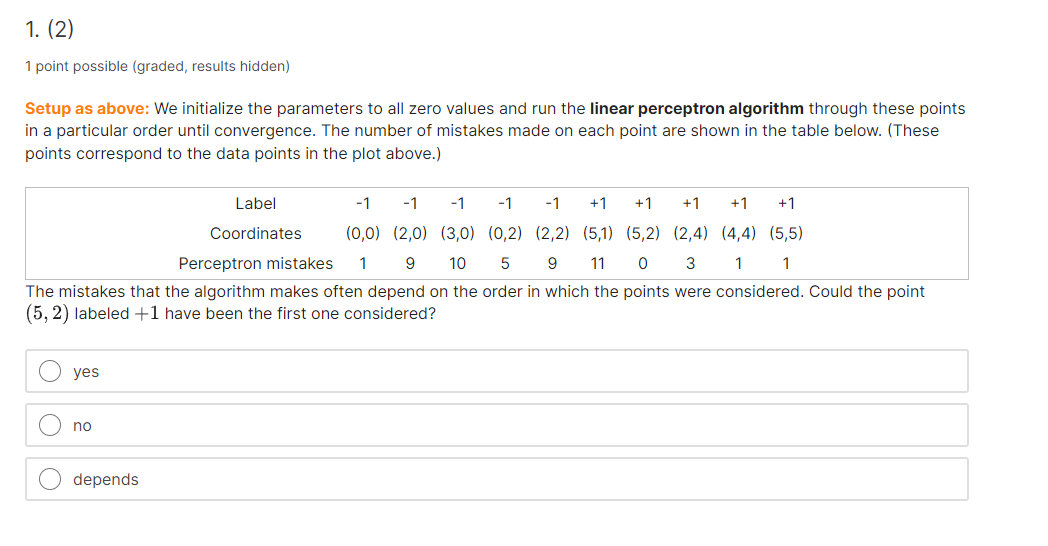Click the "no" answer label text
Image resolution: width=1048 pixels, height=546 pixels.
(82, 426)
